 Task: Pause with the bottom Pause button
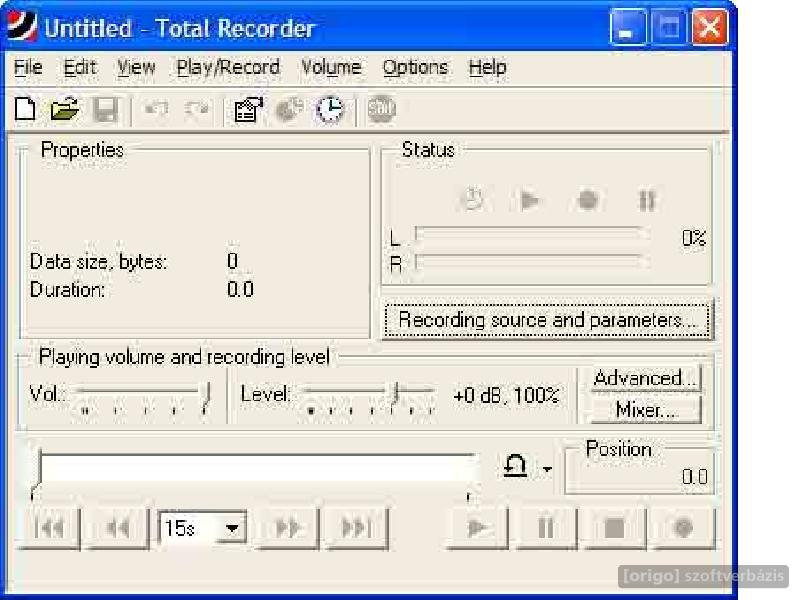click(546, 528)
